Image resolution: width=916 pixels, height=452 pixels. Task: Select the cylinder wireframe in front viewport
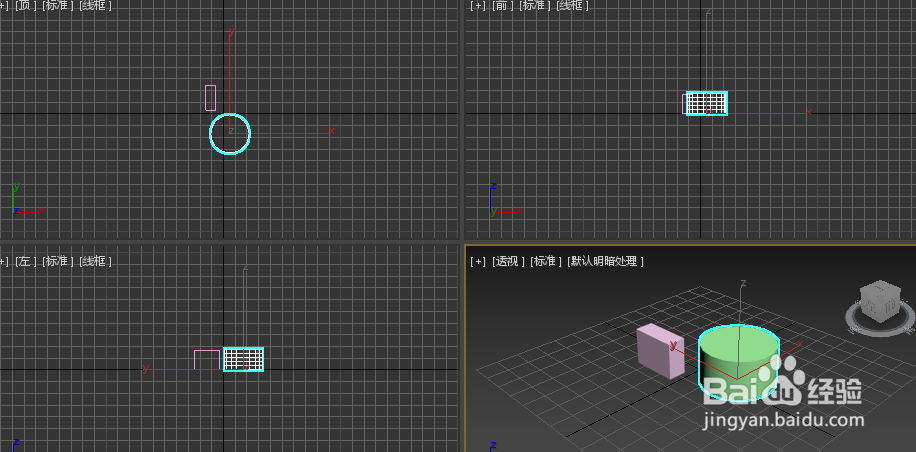tap(707, 103)
